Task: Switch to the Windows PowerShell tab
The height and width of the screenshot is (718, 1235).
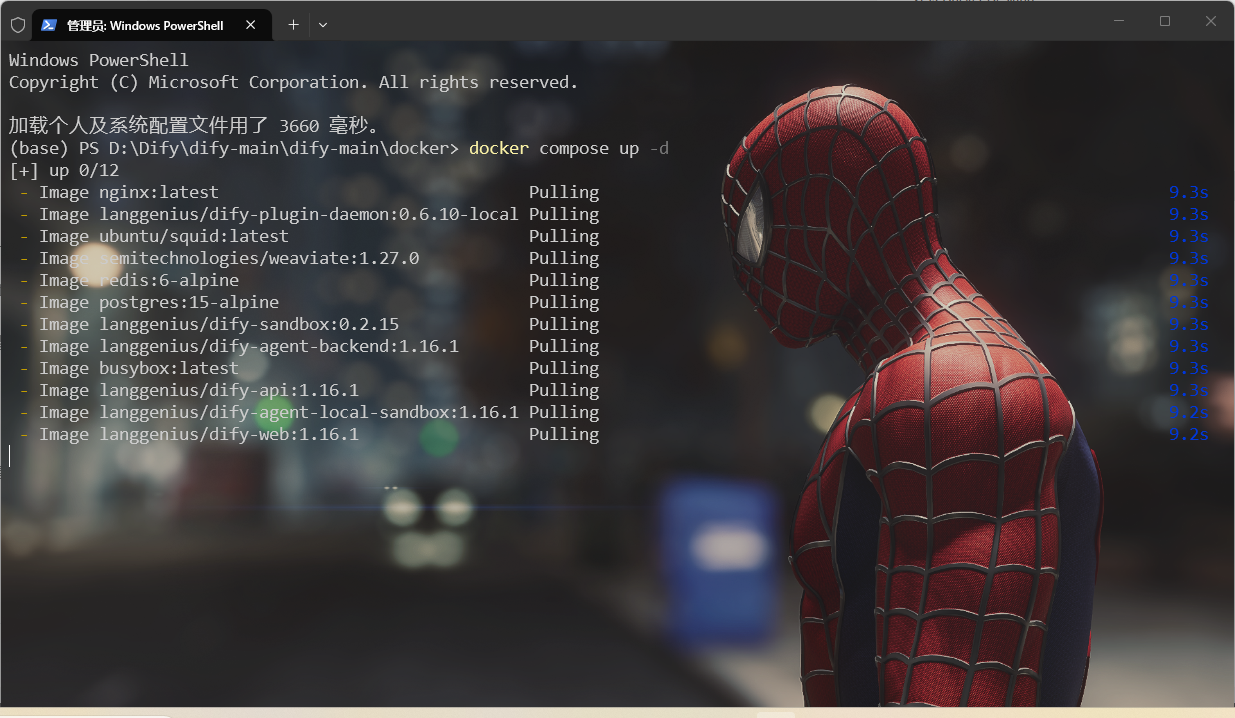Action: click(151, 25)
